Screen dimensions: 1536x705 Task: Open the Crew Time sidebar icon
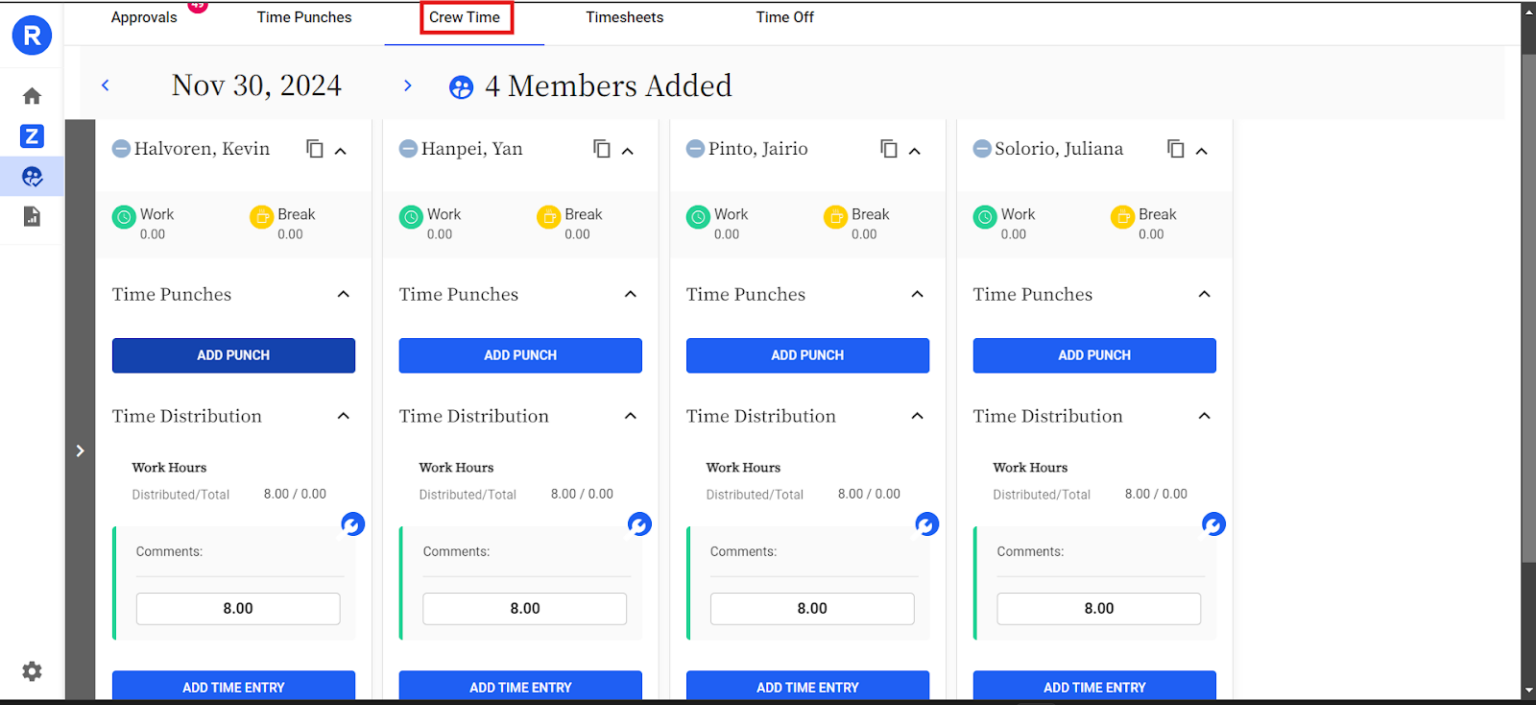click(x=31, y=176)
